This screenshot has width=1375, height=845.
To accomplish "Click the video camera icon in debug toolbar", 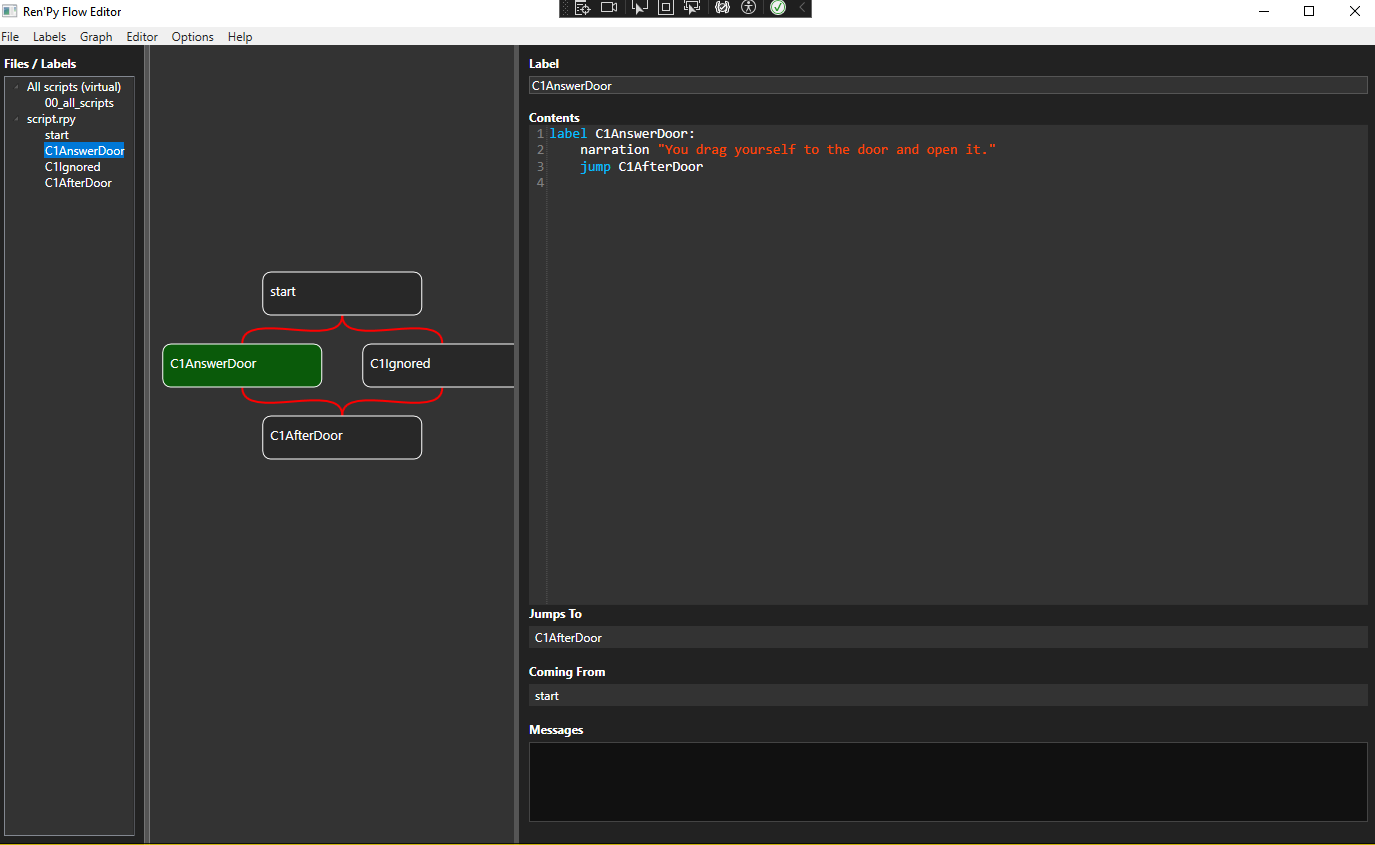I will coord(609,8).
